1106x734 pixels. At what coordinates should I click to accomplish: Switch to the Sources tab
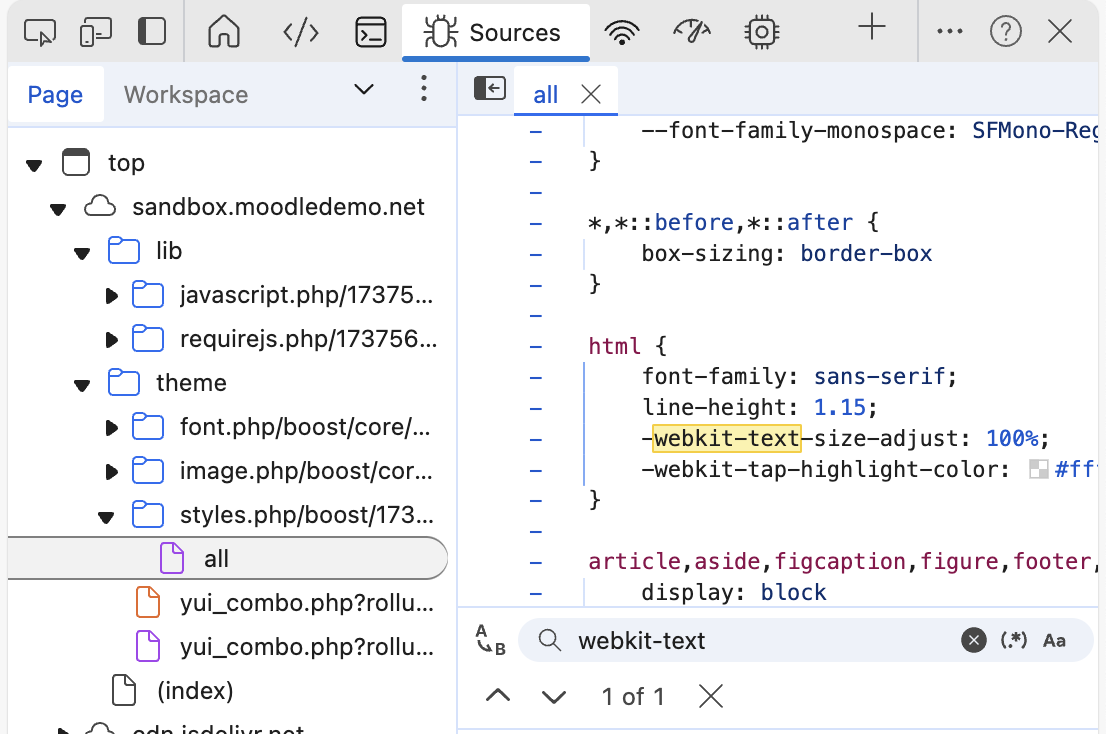pos(495,32)
